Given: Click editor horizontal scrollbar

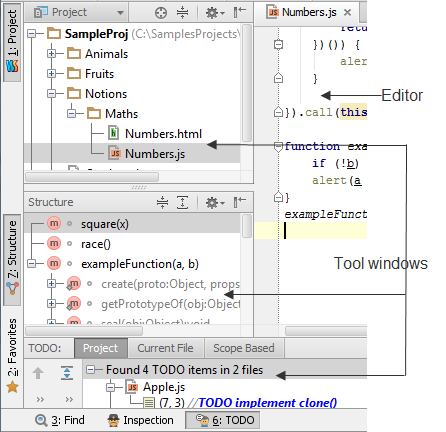Looking at the screenshot, I should click(326, 331).
